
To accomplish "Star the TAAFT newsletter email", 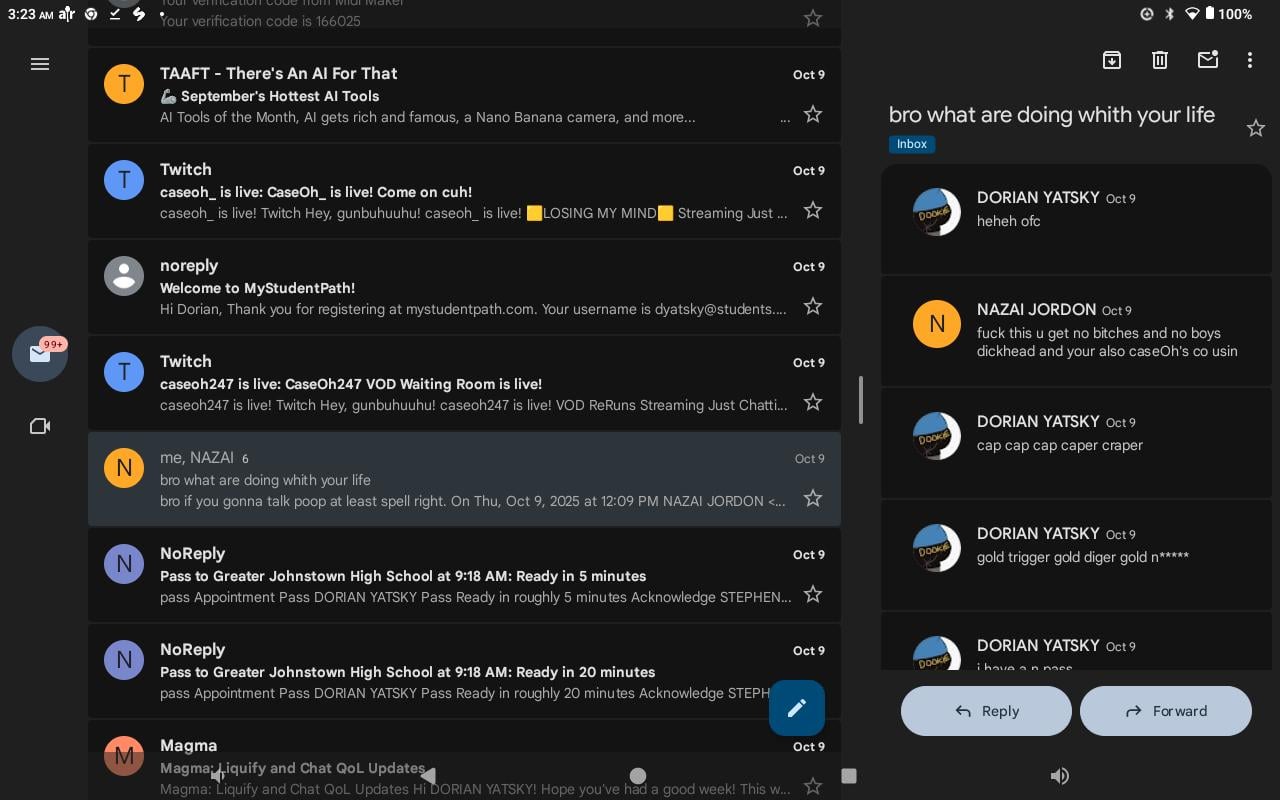I will coord(813,115).
